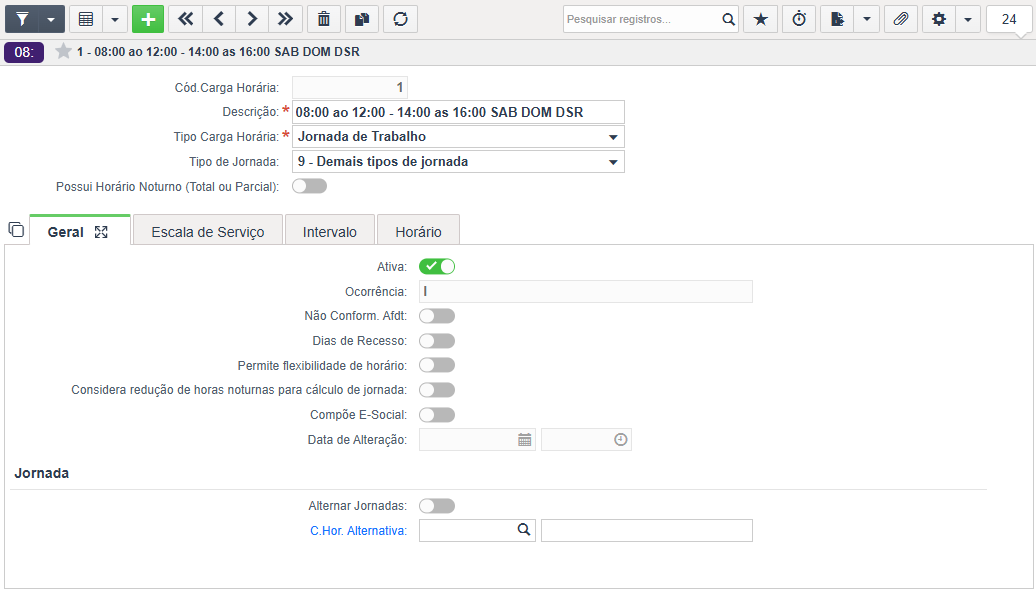This screenshot has height=591, width=1036.
Task: Open attachments paperclip button
Action: 901,19
